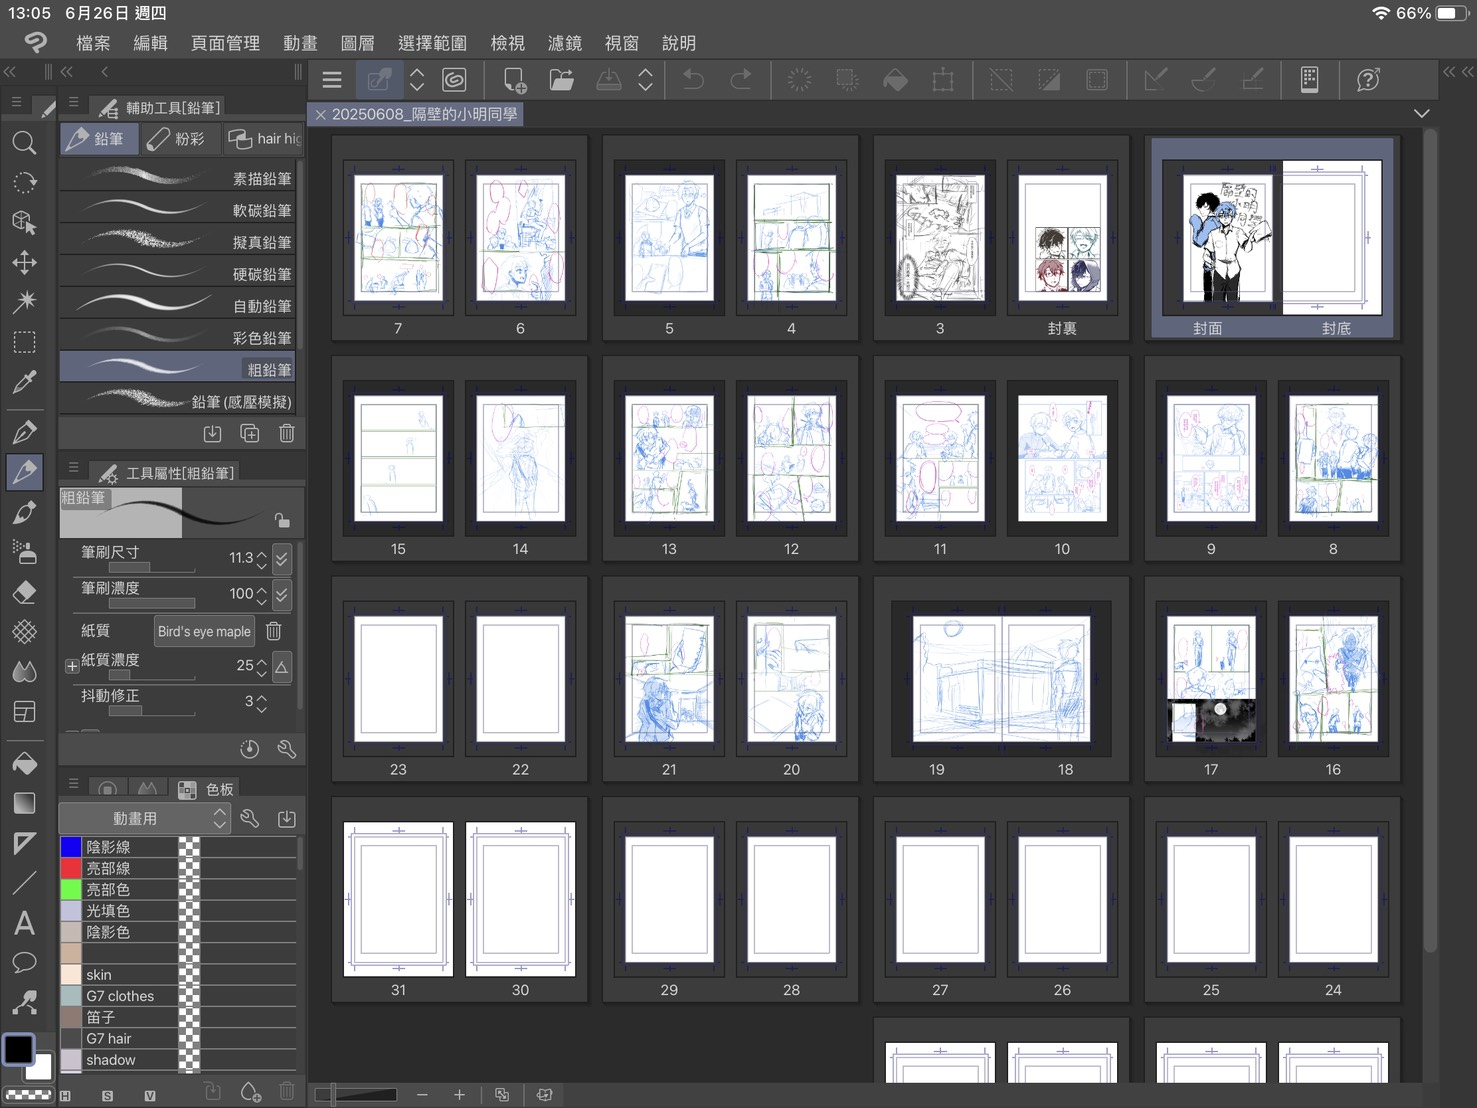Expand the 紙質濃度 plus expander
This screenshot has height=1108, width=1477.
click(72, 666)
